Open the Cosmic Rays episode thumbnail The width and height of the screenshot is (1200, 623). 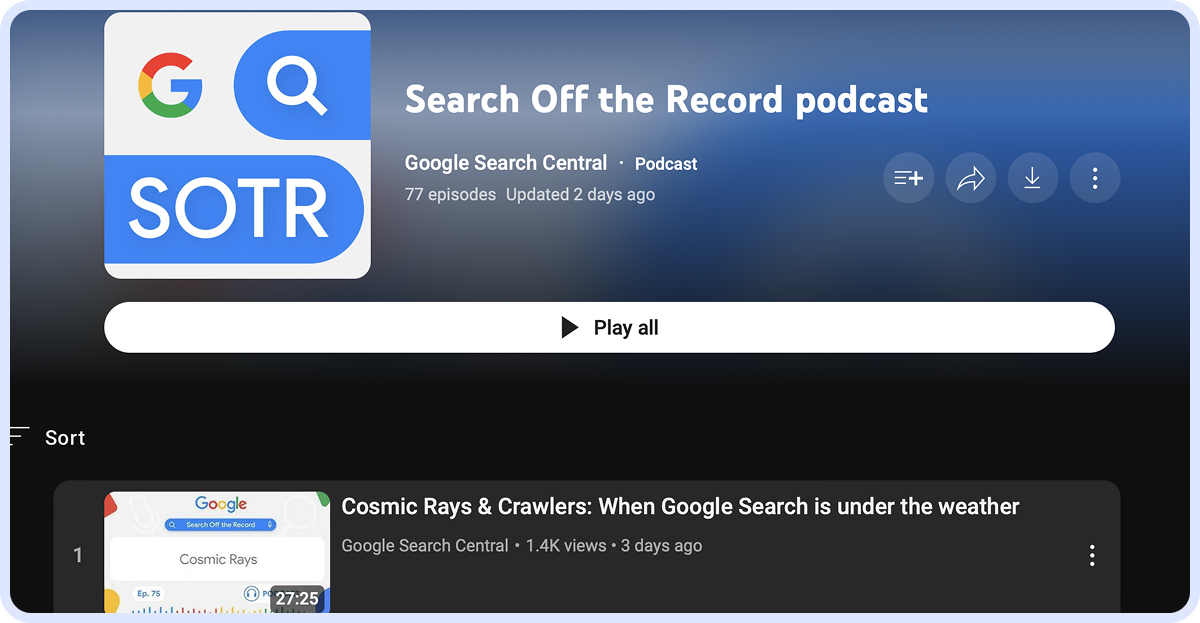[217, 550]
